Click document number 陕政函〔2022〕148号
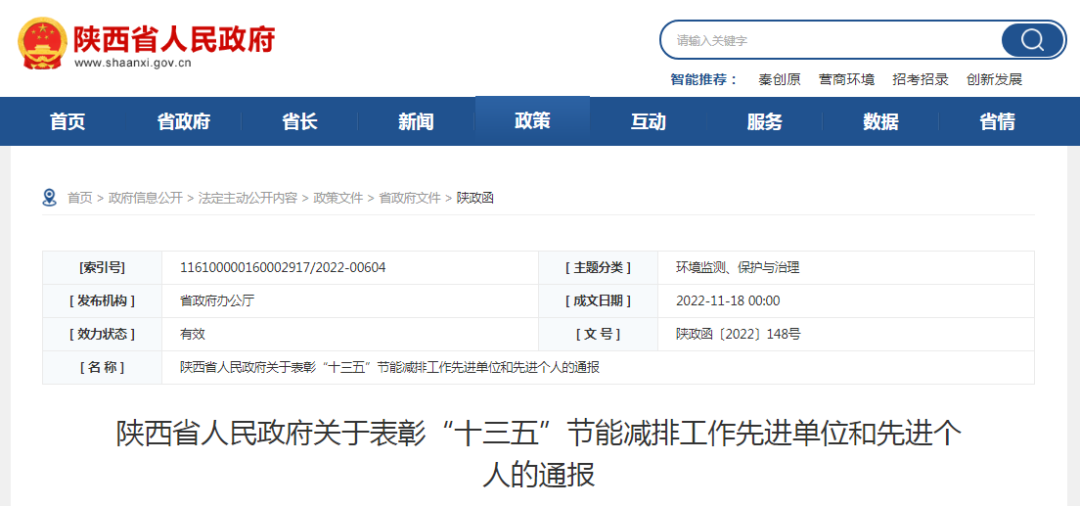Viewport: 1080px width, 506px height. (738, 335)
